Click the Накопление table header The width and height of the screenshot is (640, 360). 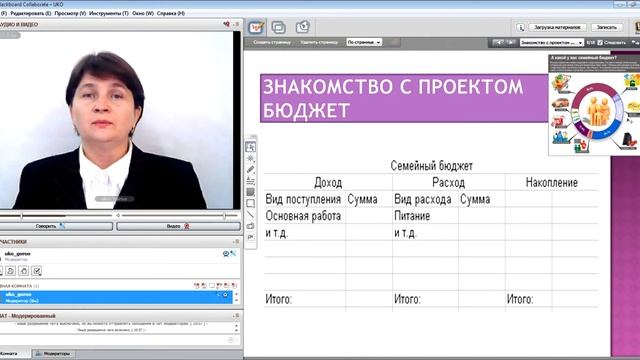551,182
